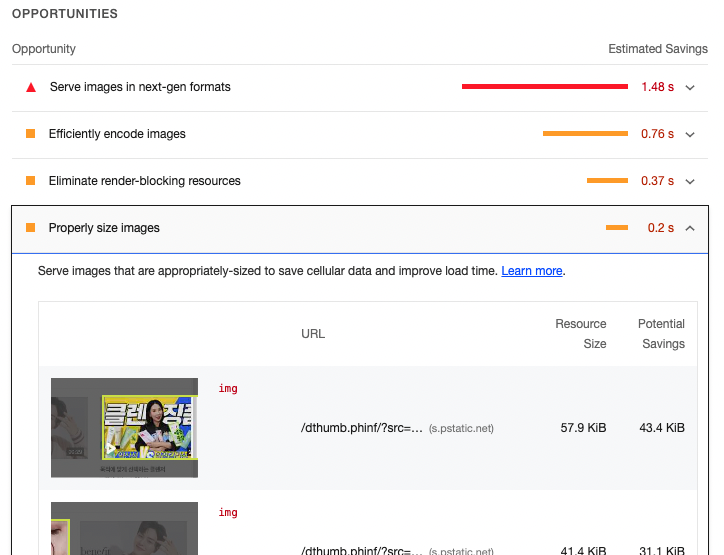Screen dimensions: 724x555
Task: Click Serve images in next-gen formats title
Action: pyautogui.click(x=140, y=87)
